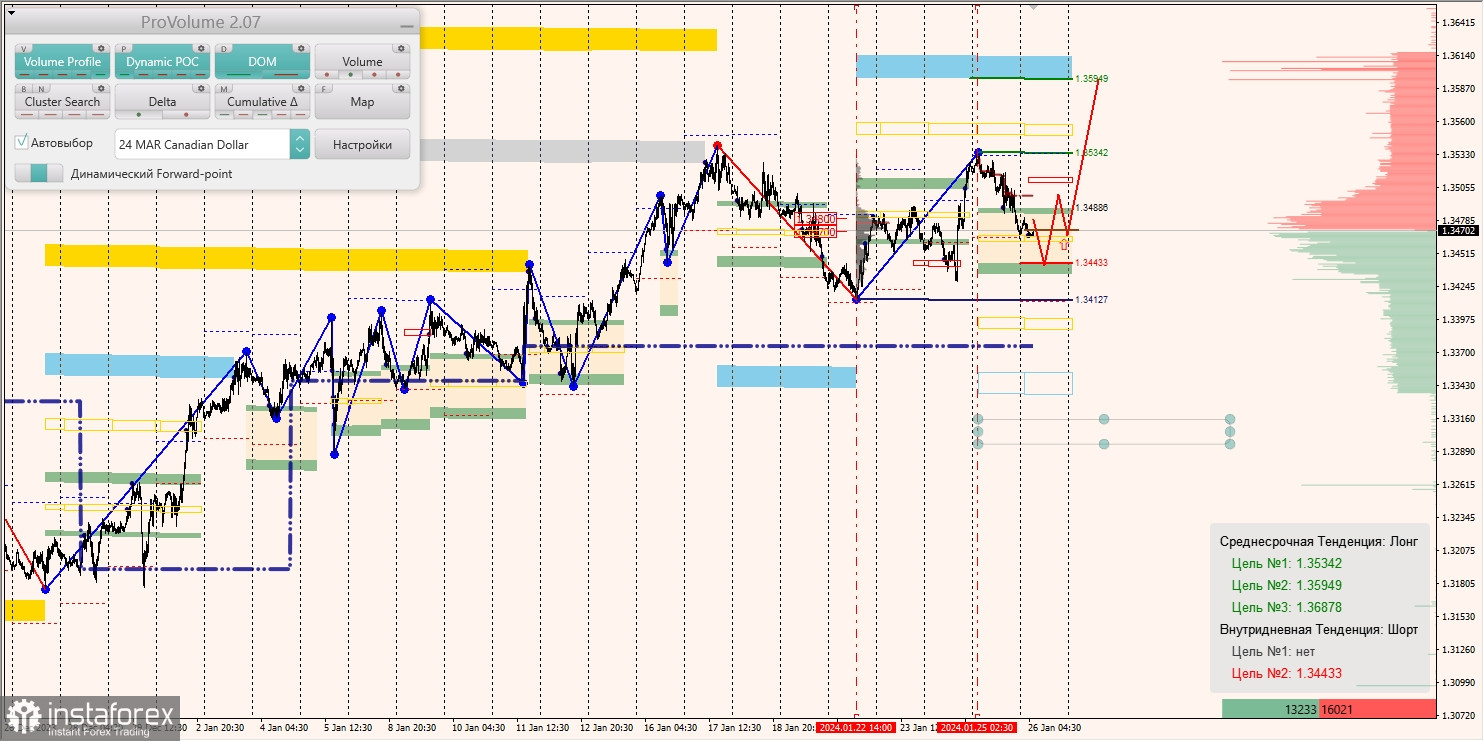The width and height of the screenshot is (1484, 741).
Task: Click the 1.34886 level label
Action: click(1091, 208)
